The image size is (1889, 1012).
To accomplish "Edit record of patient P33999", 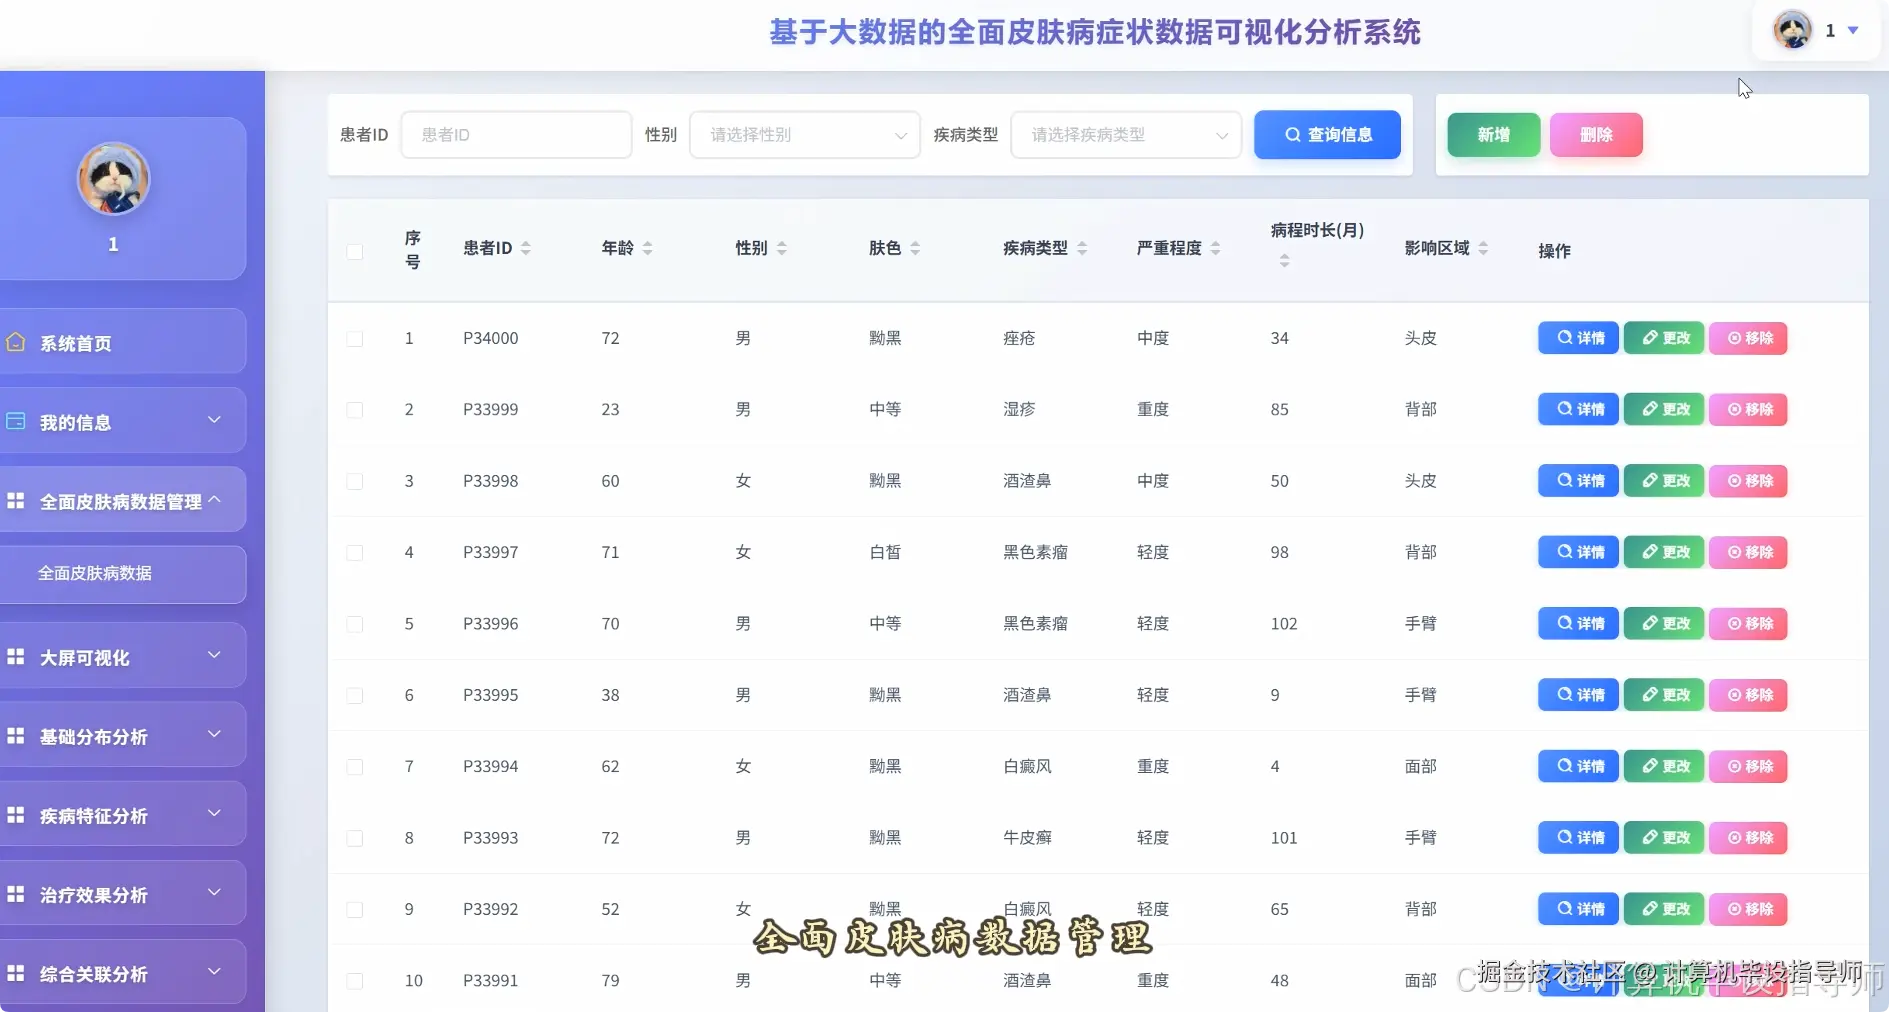I will 1664,409.
